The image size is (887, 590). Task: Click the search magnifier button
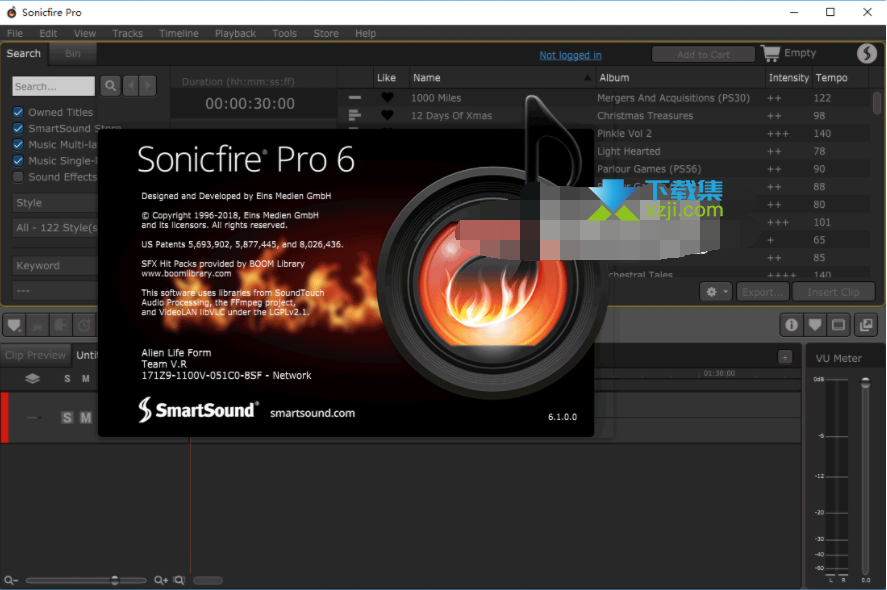pyautogui.click(x=110, y=86)
